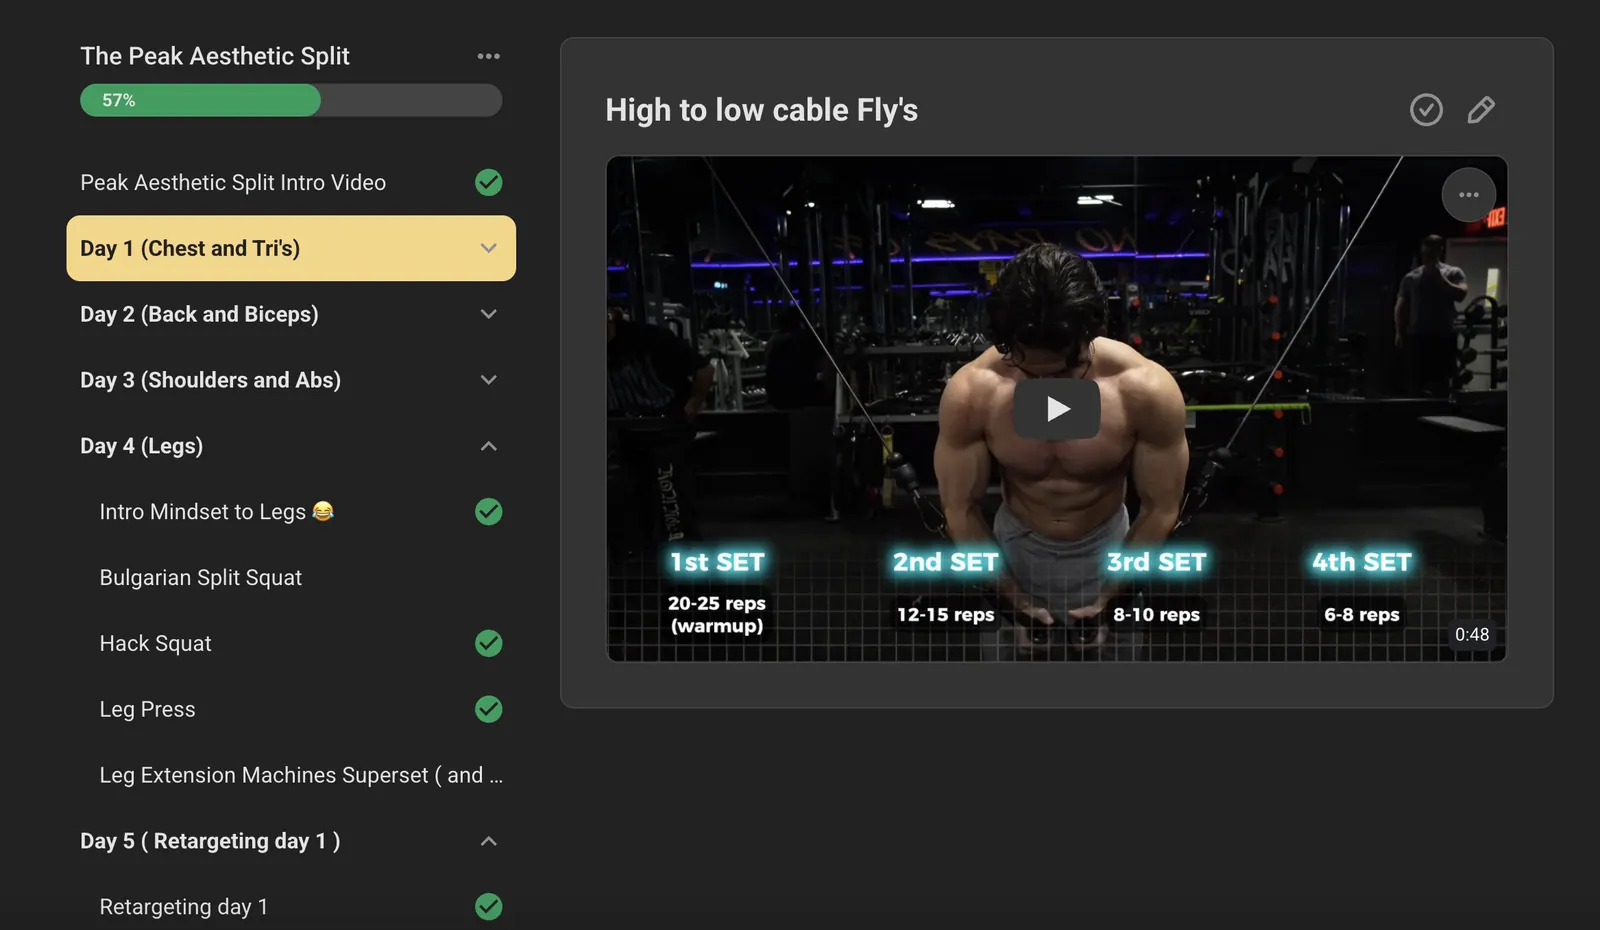Toggle completion check for Retargeting day 1
The height and width of the screenshot is (930, 1600).
point(488,906)
